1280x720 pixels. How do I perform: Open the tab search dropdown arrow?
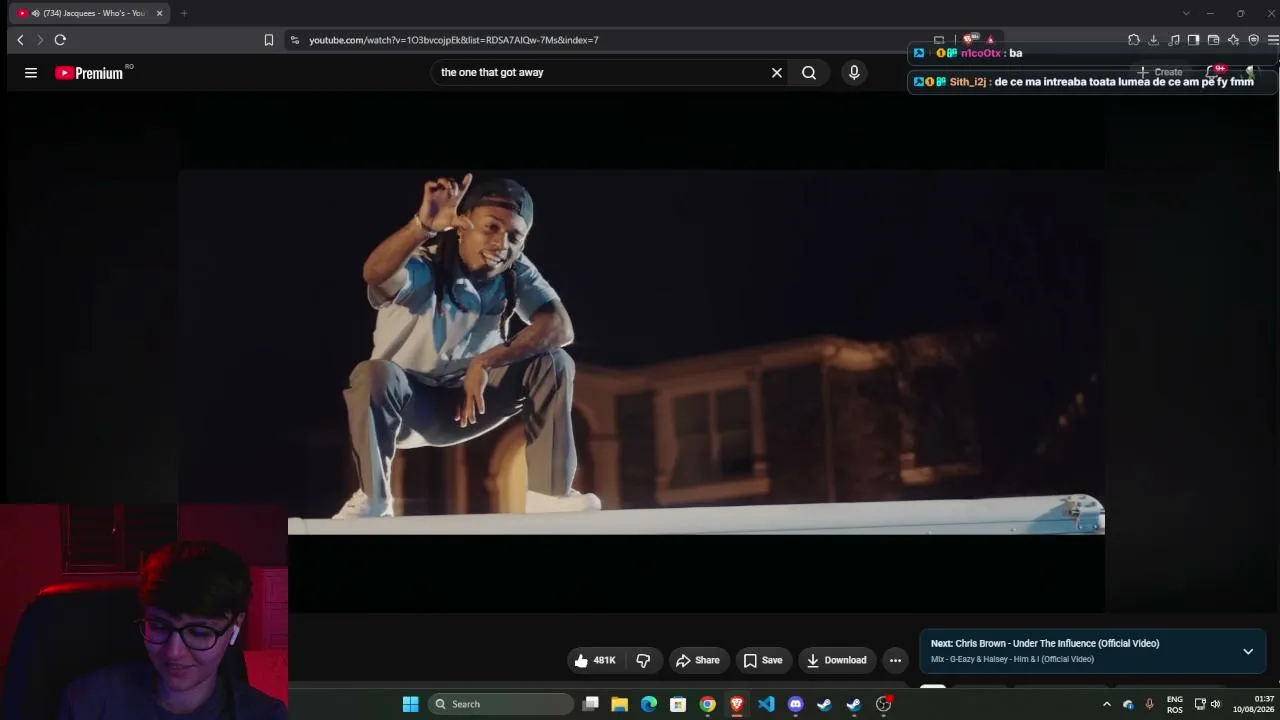click(1186, 13)
